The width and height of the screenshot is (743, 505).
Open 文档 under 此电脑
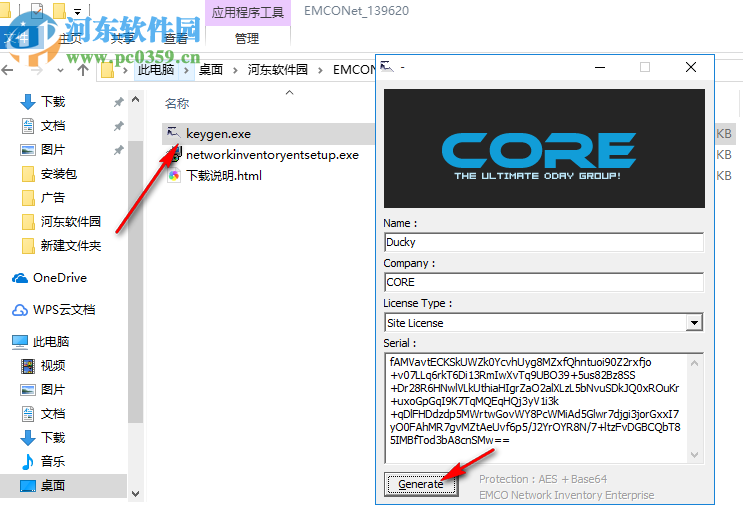[x=53, y=414]
